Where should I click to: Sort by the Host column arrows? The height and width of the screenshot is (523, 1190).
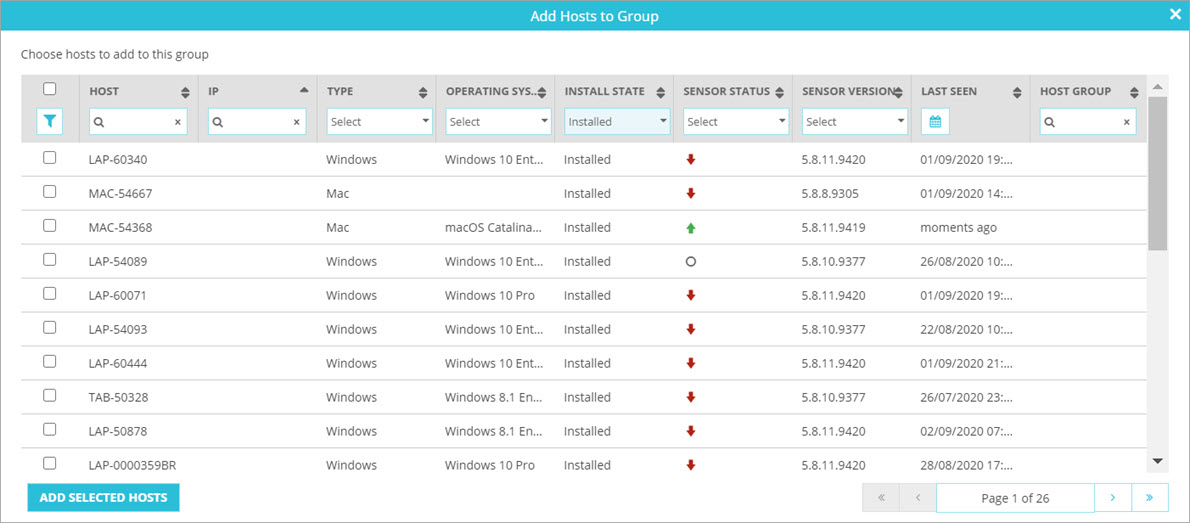coord(185,92)
